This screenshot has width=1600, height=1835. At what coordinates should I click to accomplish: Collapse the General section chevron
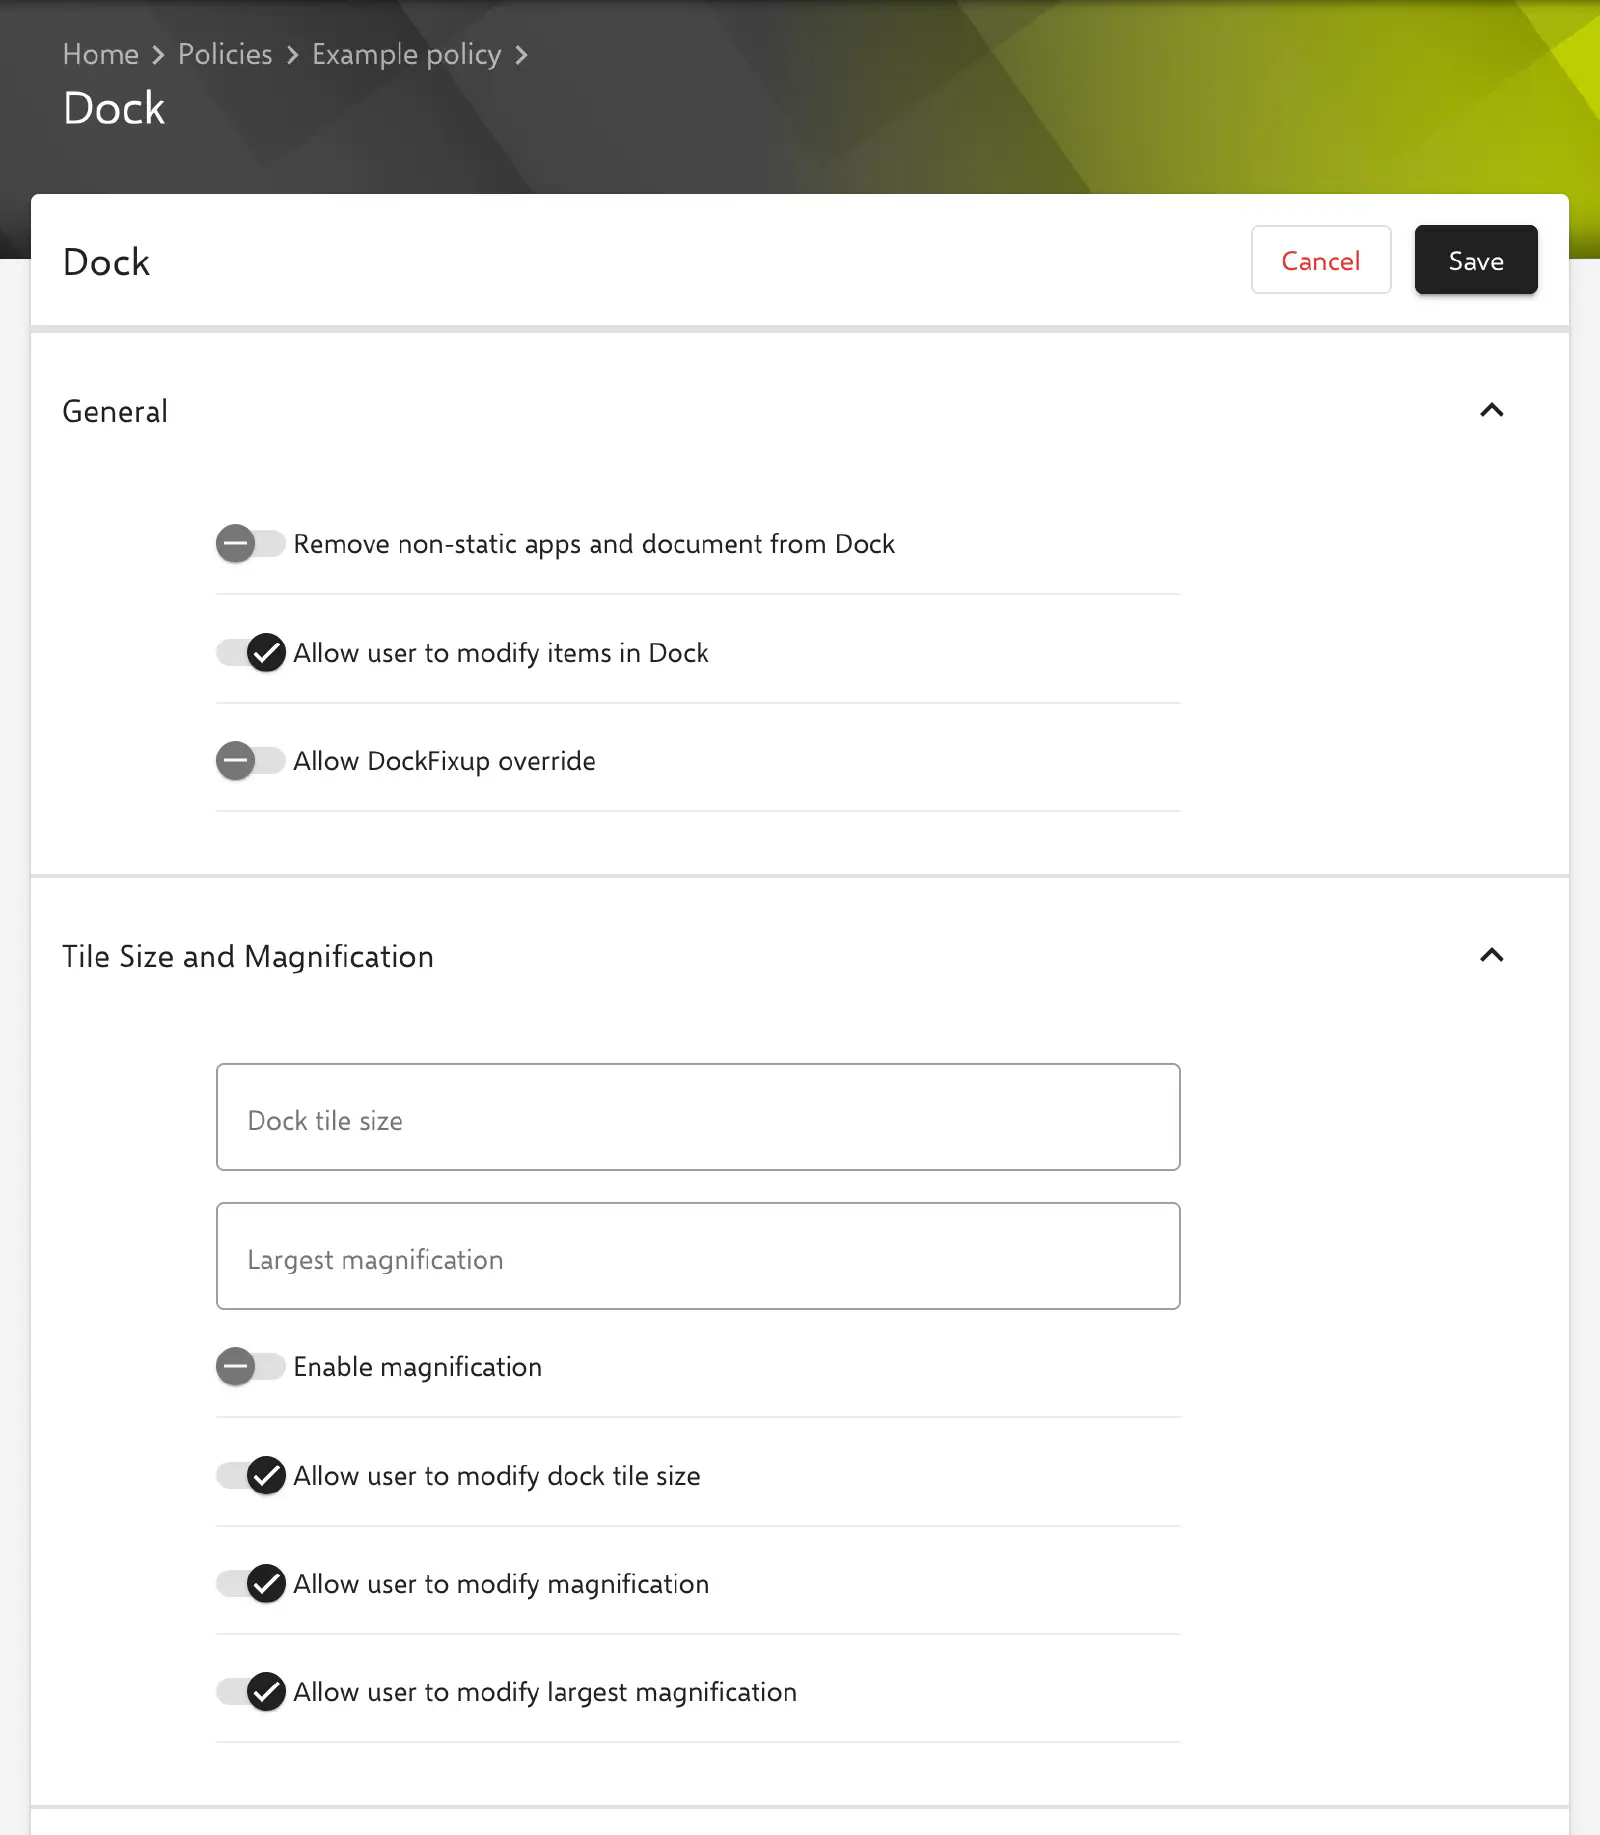click(1491, 411)
